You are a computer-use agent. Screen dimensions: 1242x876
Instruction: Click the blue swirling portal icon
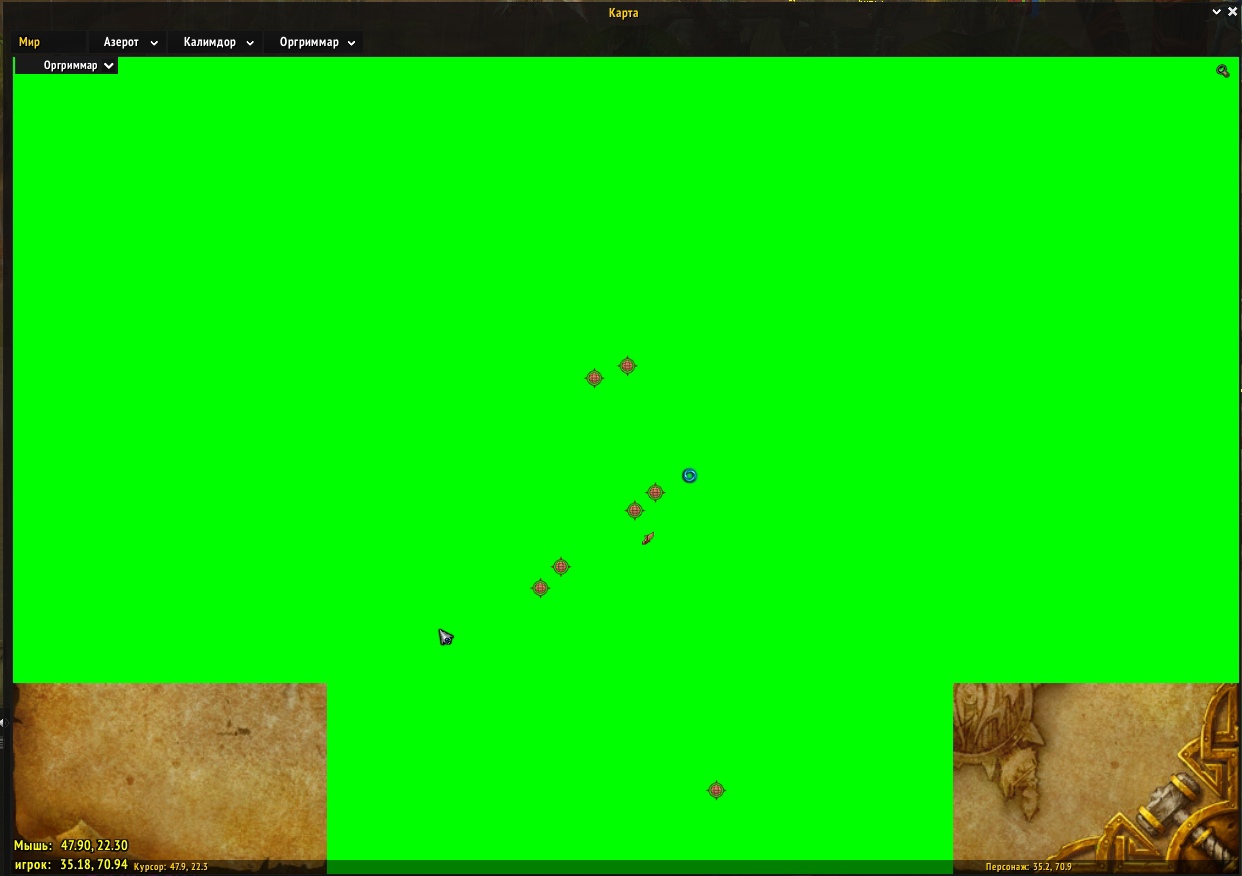click(689, 476)
